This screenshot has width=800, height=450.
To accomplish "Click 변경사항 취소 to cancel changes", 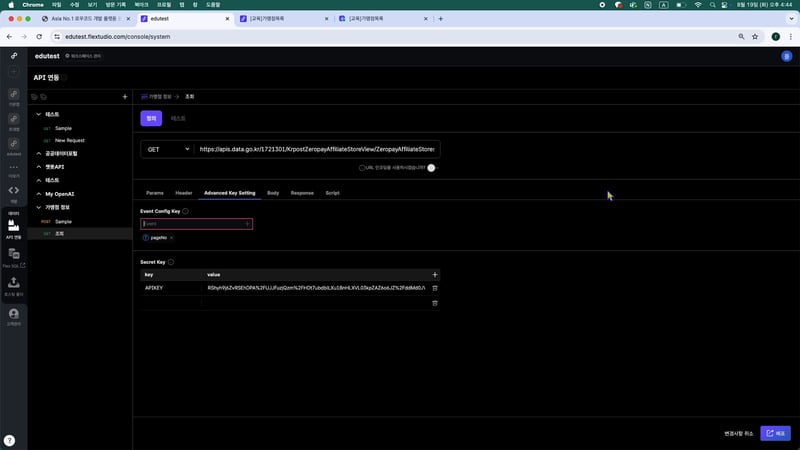I will point(739,433).
